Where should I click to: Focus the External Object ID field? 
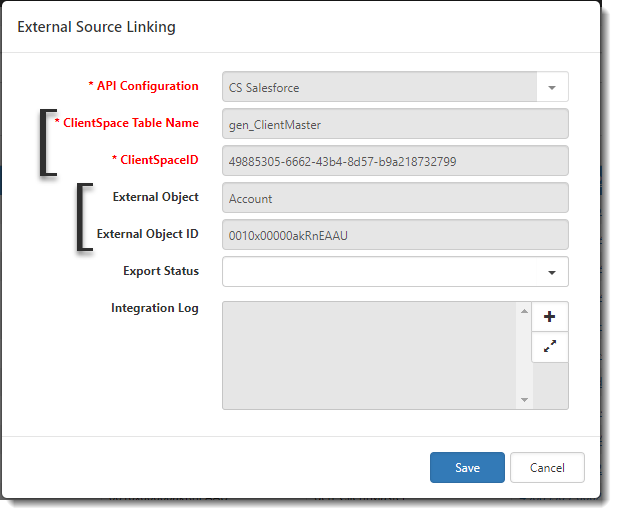coord(395,235)
